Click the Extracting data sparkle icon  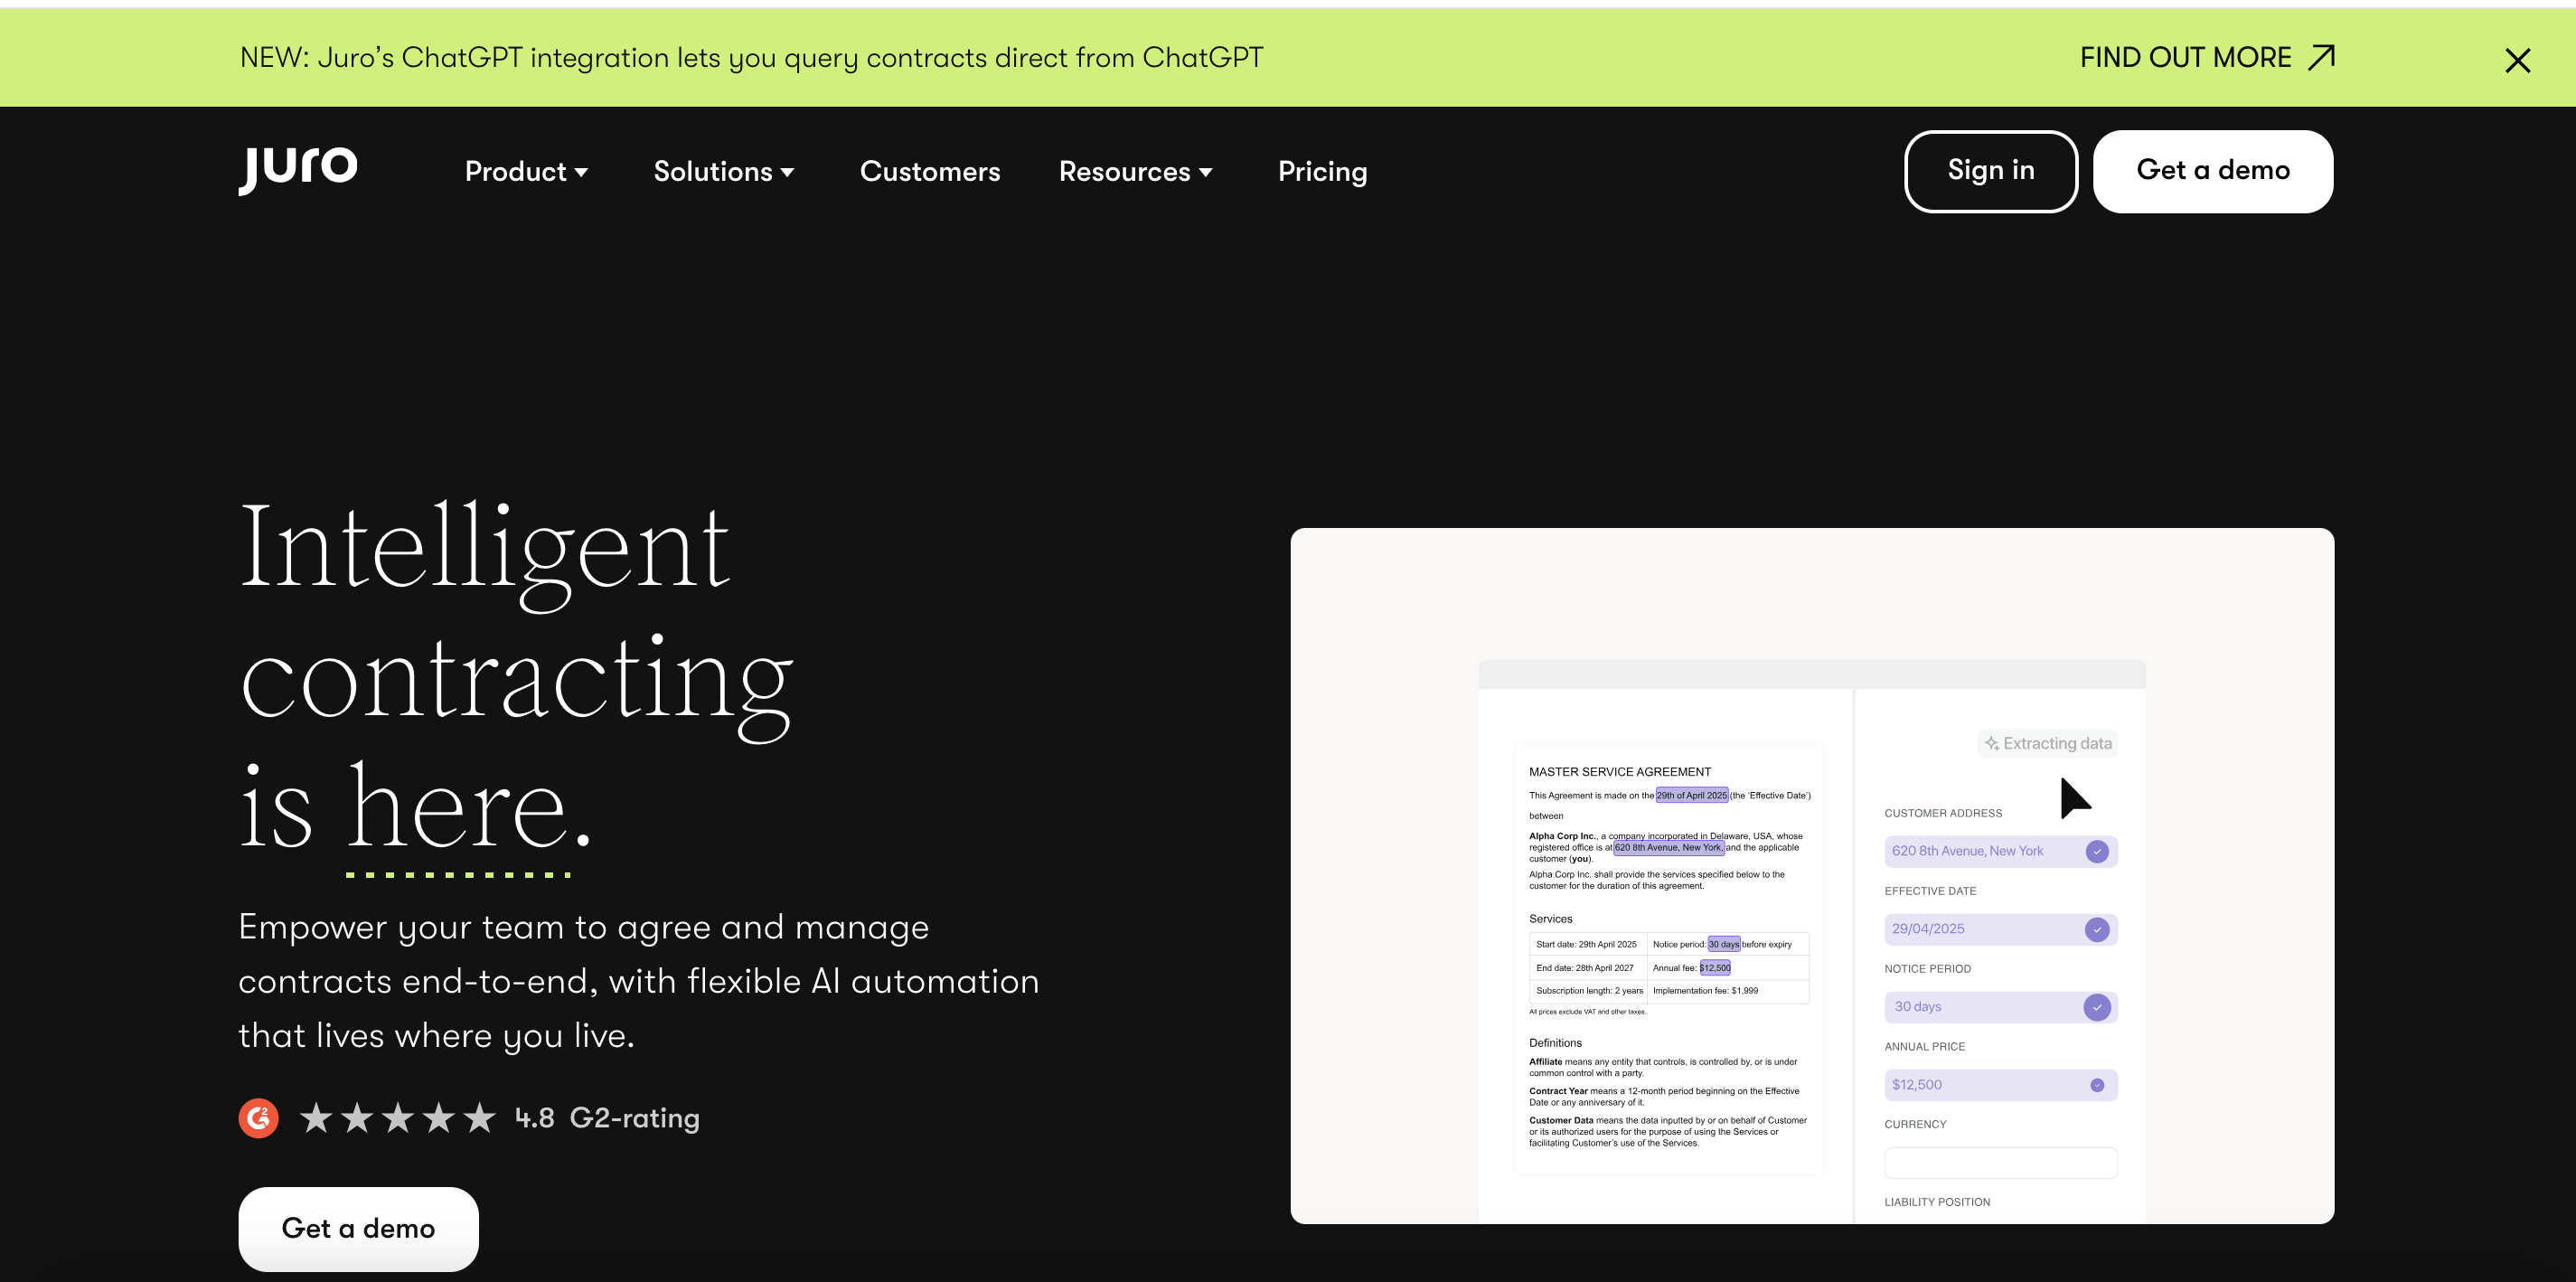pyautogui.click(x=1991, y=744)
